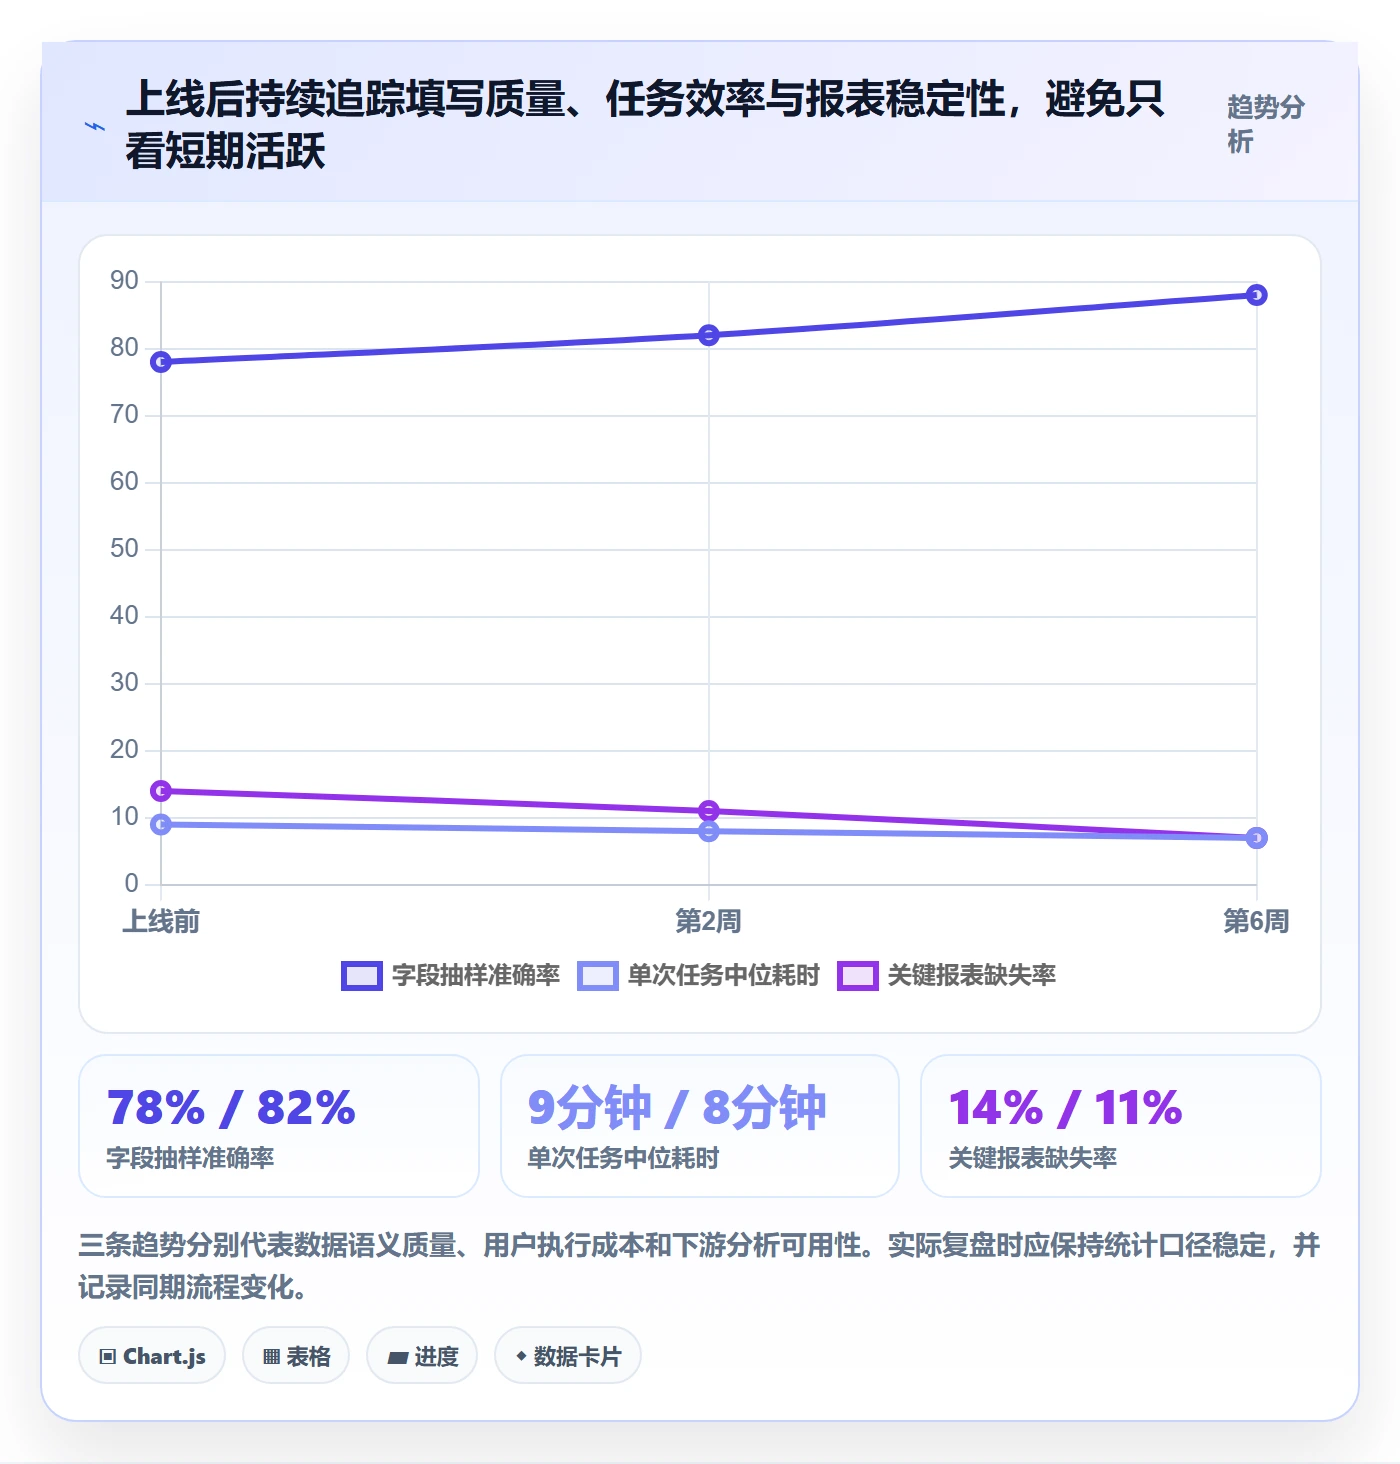Click the 单次任务中位耗时 legend color box
Screen dimensions: 1400x1464
point(597,976)
